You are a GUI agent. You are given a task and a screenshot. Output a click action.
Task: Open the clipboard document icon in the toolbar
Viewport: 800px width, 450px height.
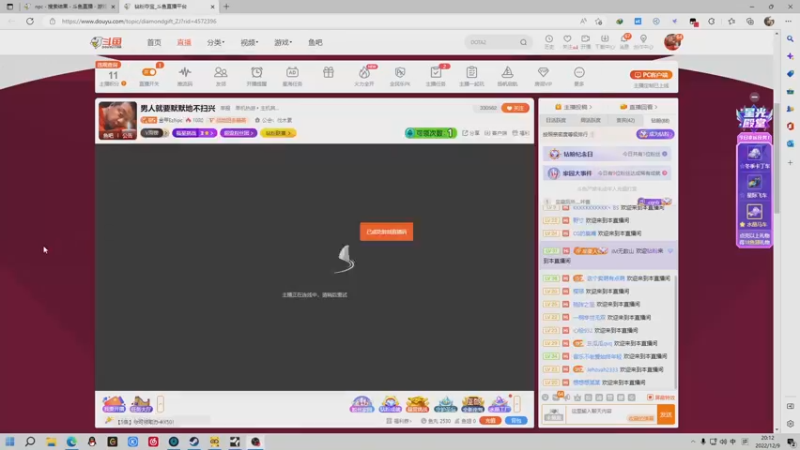[471, 72]
